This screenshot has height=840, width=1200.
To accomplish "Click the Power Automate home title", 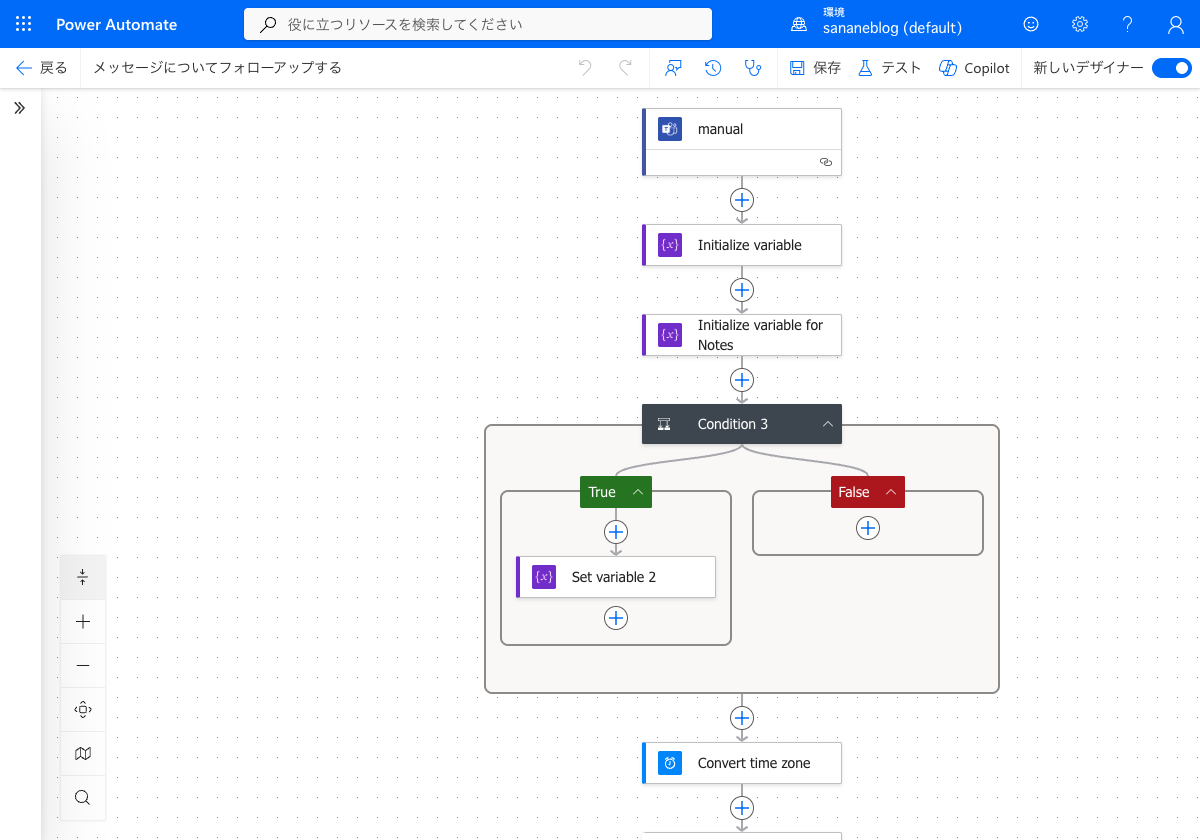I will (x=117, y=24).
